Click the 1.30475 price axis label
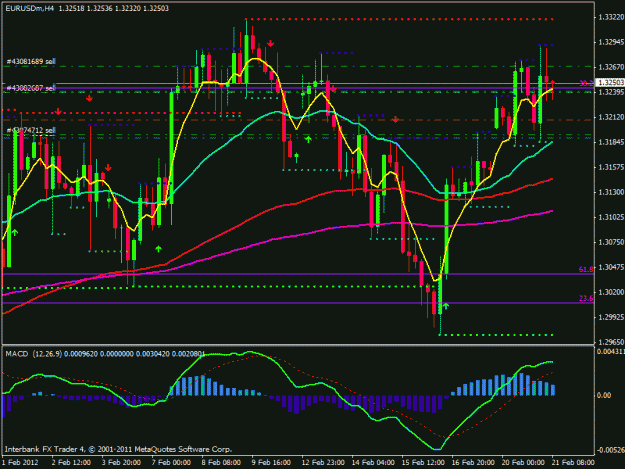Image resolution: width=625 pixels, height=469 pixels. (611, 267)
